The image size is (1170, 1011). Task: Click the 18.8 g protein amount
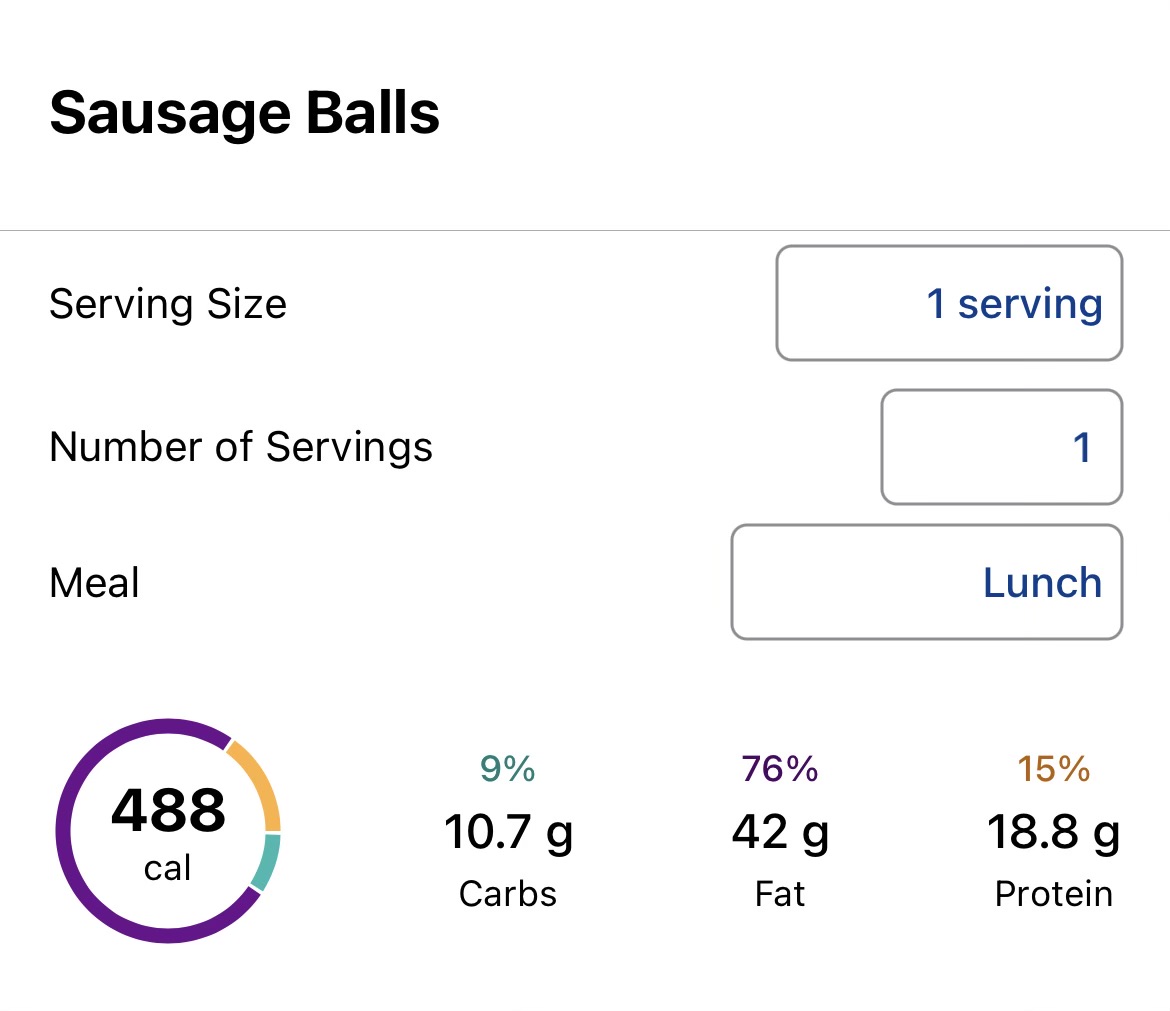point(1054,832)
